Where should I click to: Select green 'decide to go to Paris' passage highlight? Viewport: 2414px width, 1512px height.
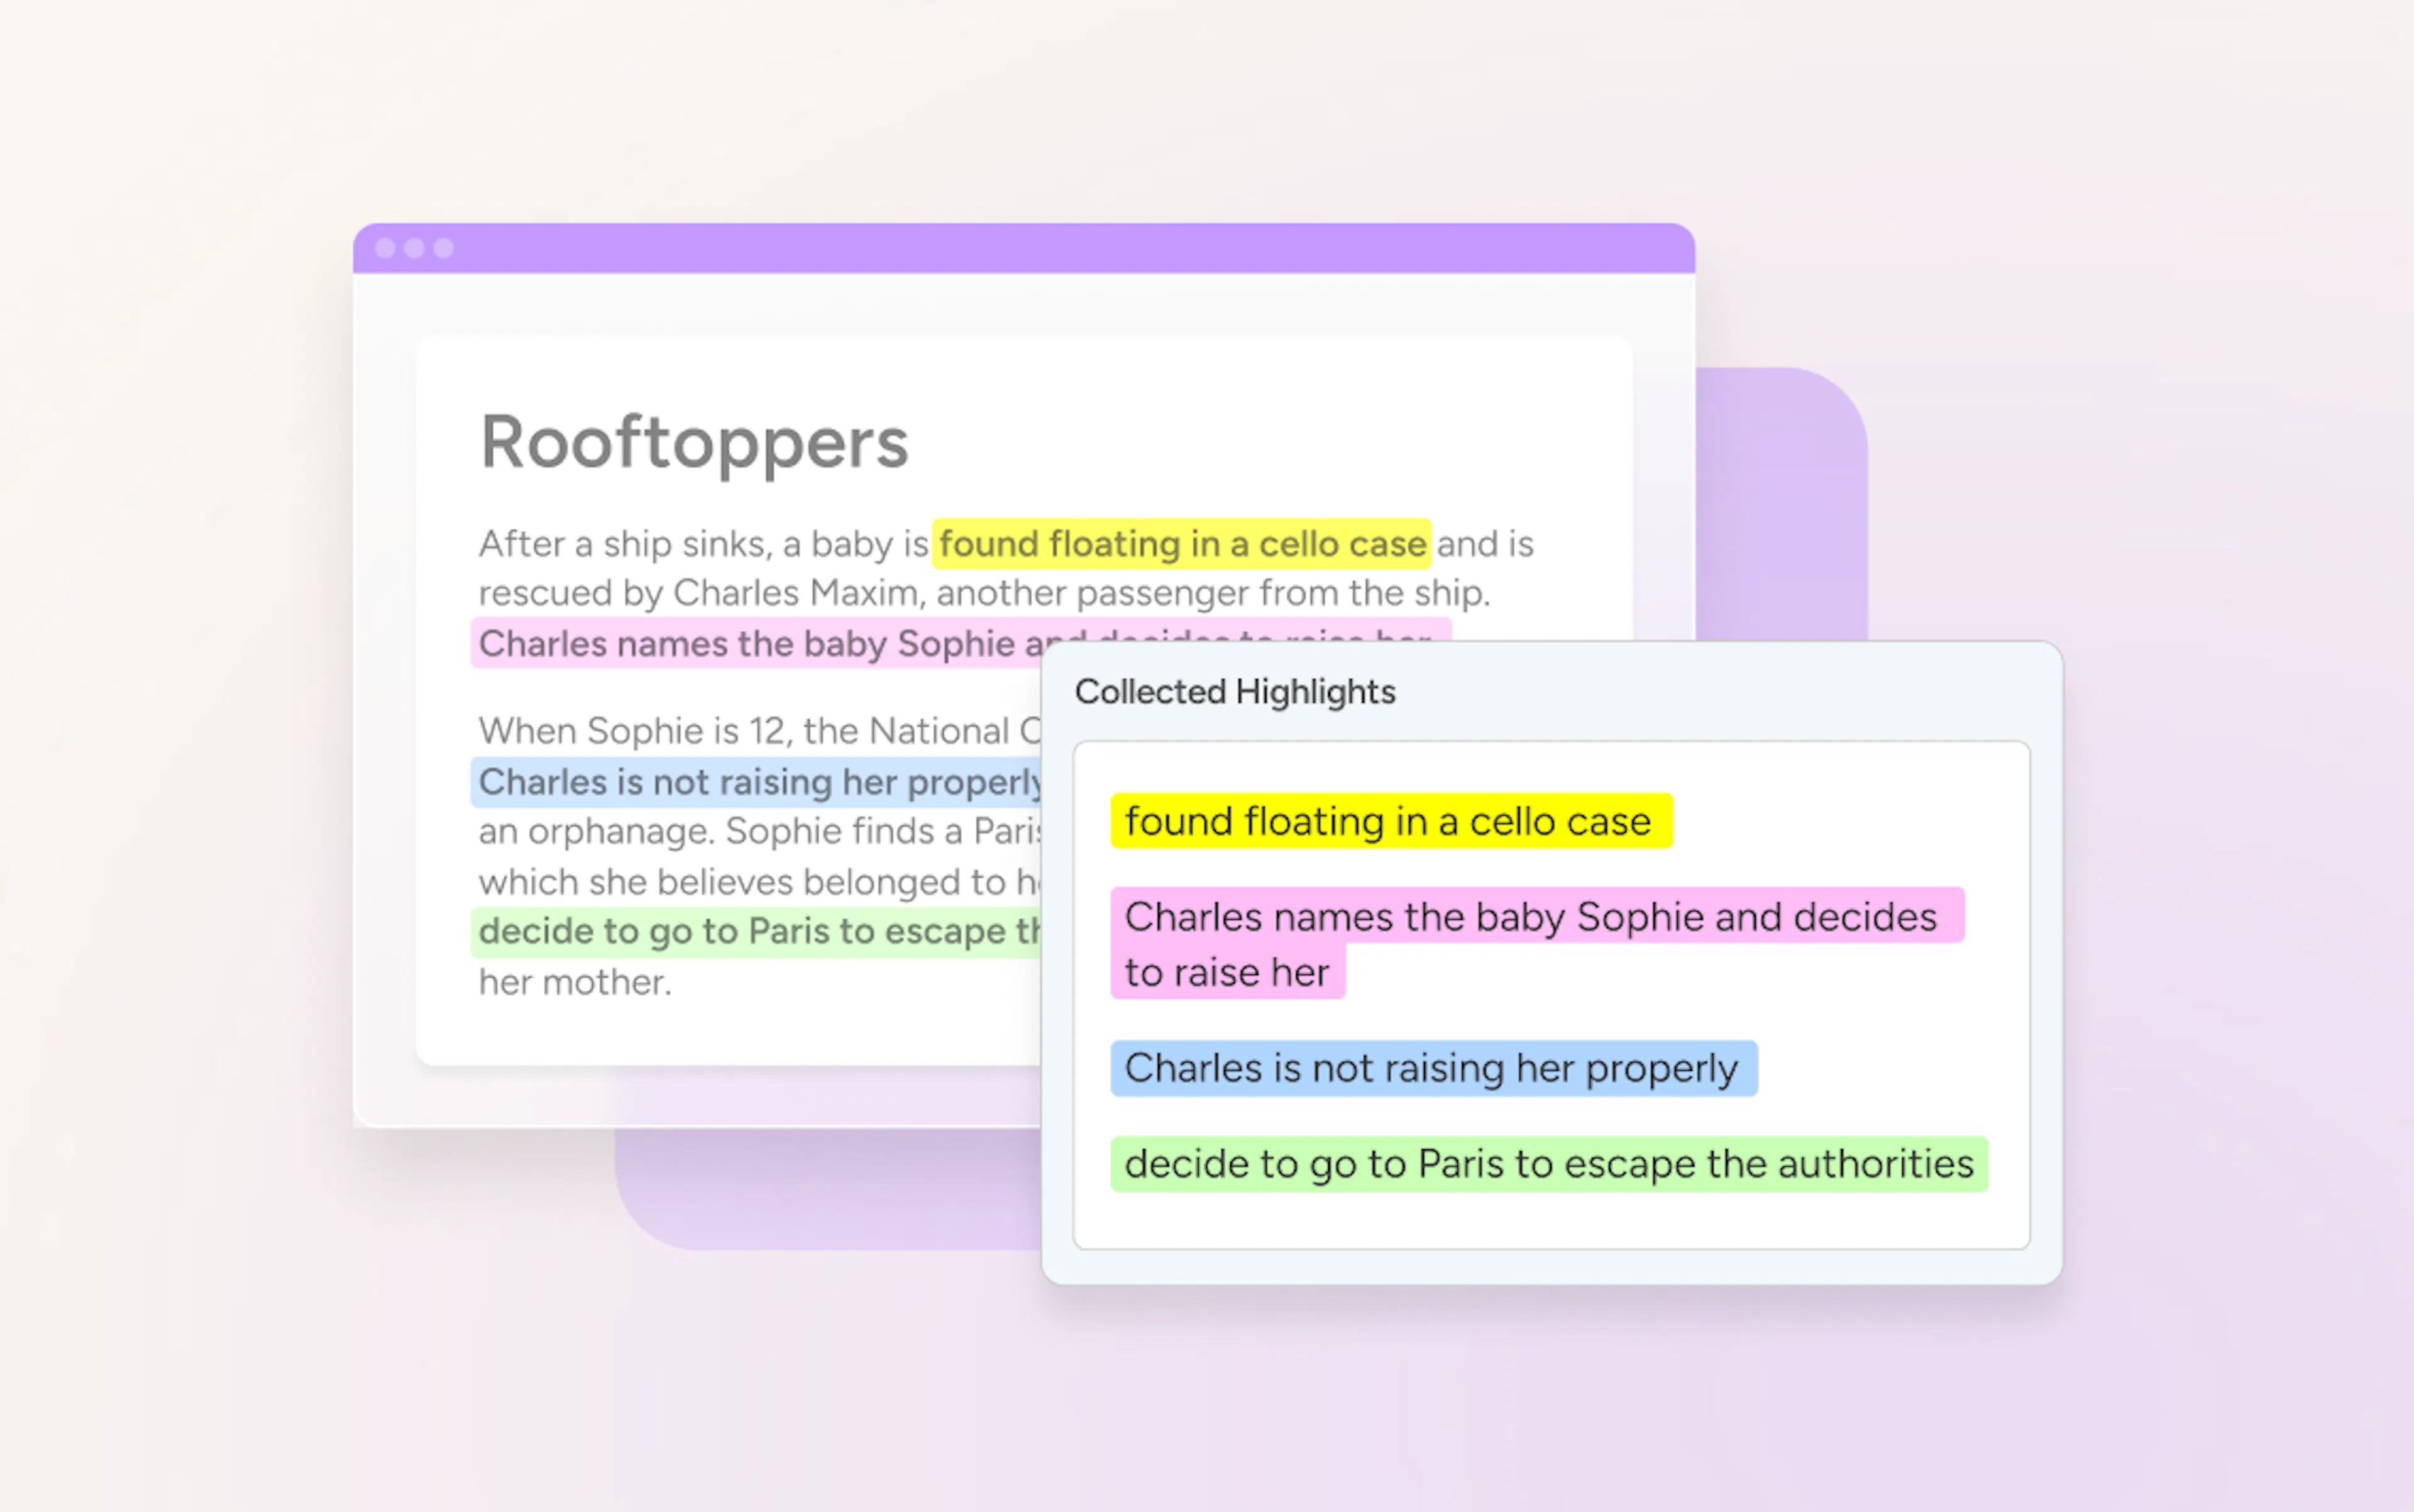[x=756, y=932]
